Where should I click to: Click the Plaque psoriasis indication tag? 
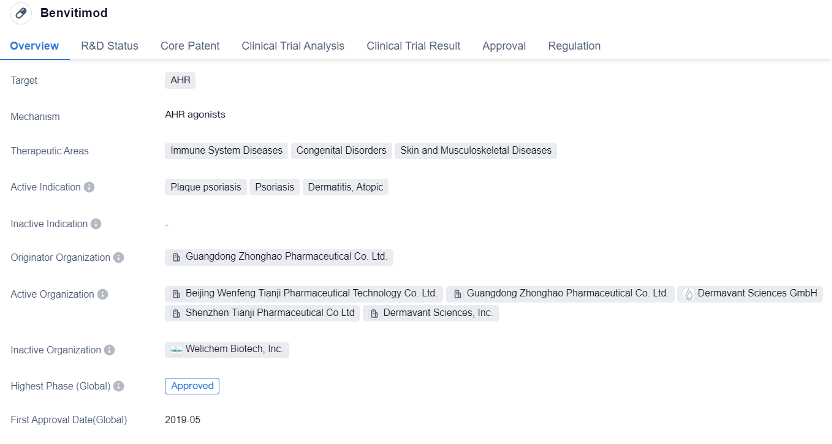(206, 187)
